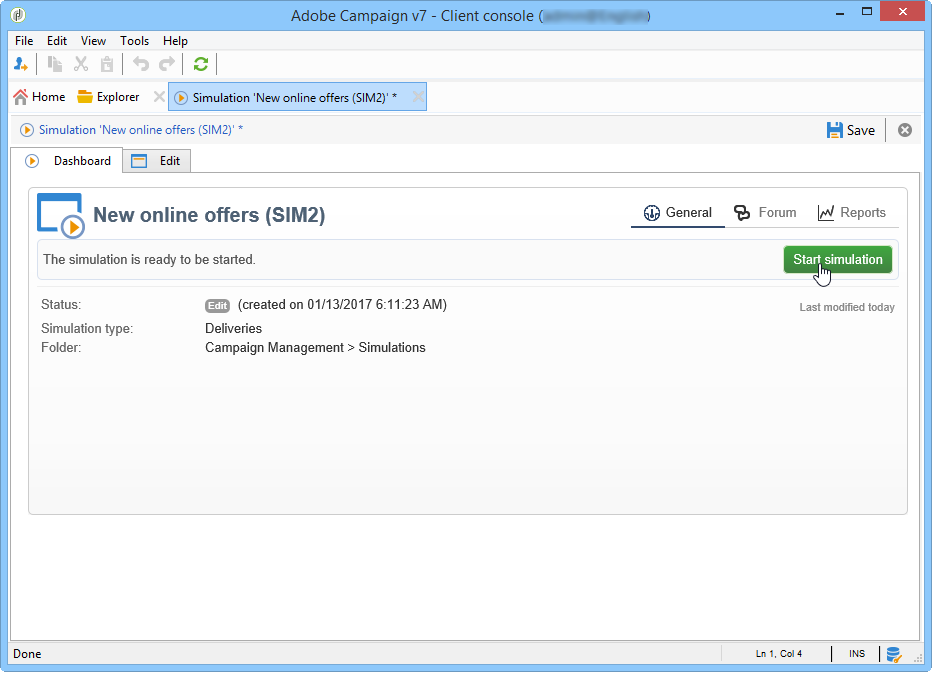Maximize the client console window

[867, 12]
